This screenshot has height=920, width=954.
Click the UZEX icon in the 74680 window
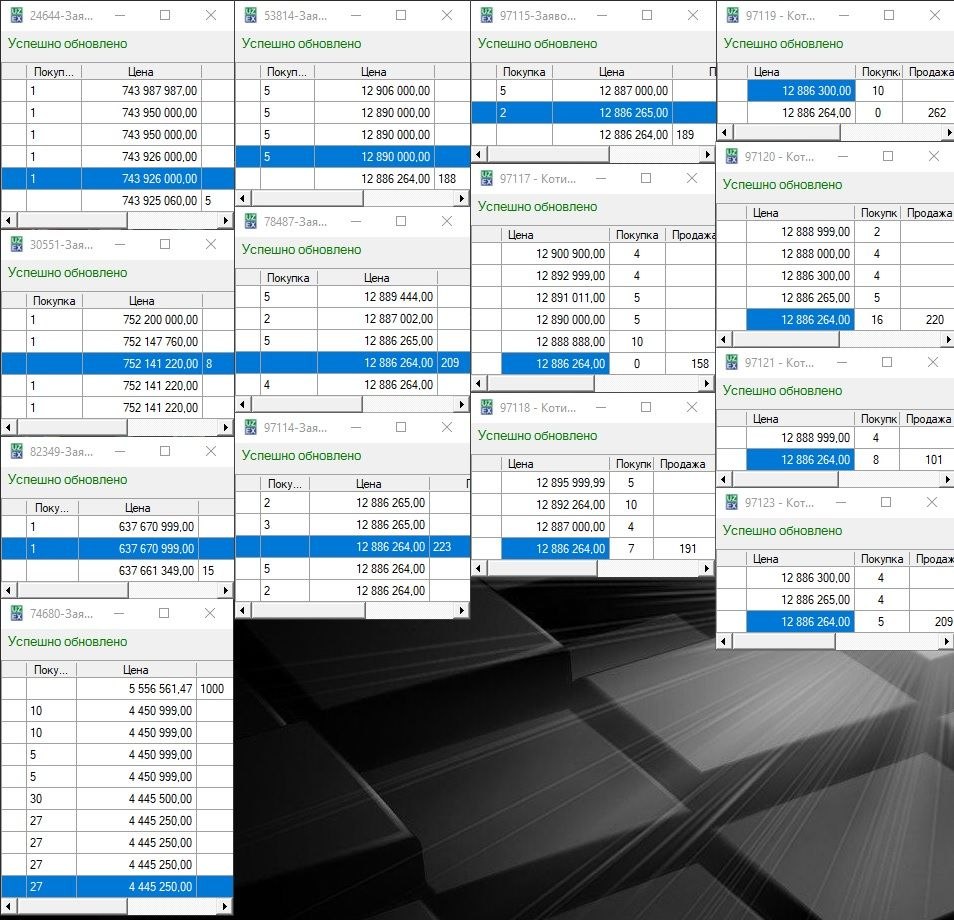point(17,614)
